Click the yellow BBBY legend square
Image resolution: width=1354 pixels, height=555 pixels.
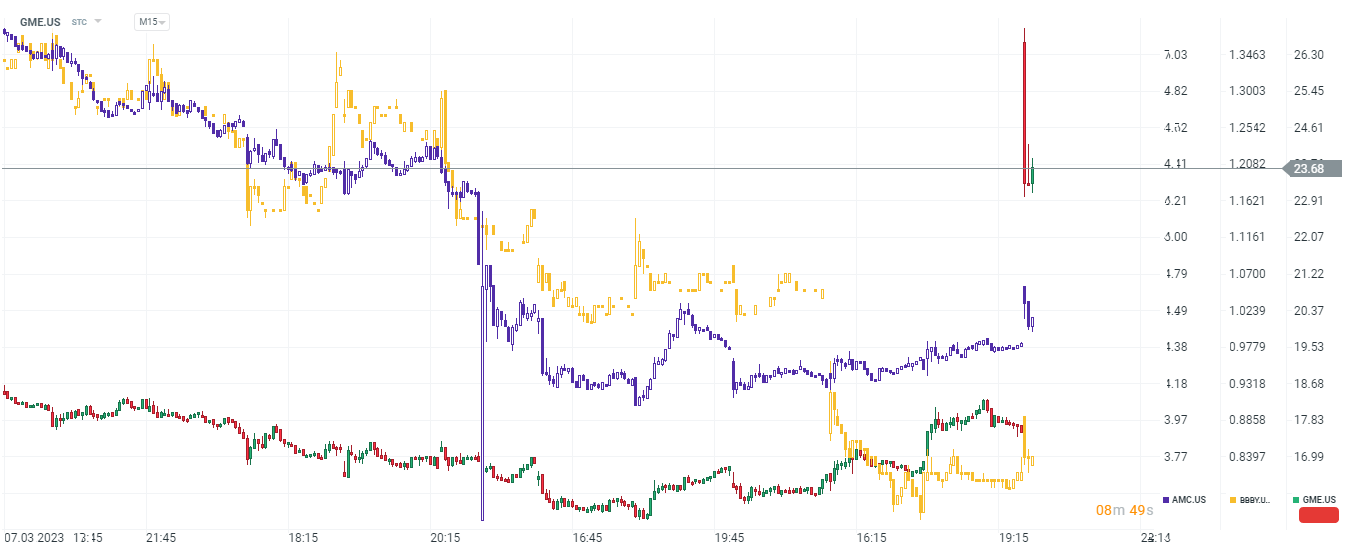click(x=1231, y=499)
